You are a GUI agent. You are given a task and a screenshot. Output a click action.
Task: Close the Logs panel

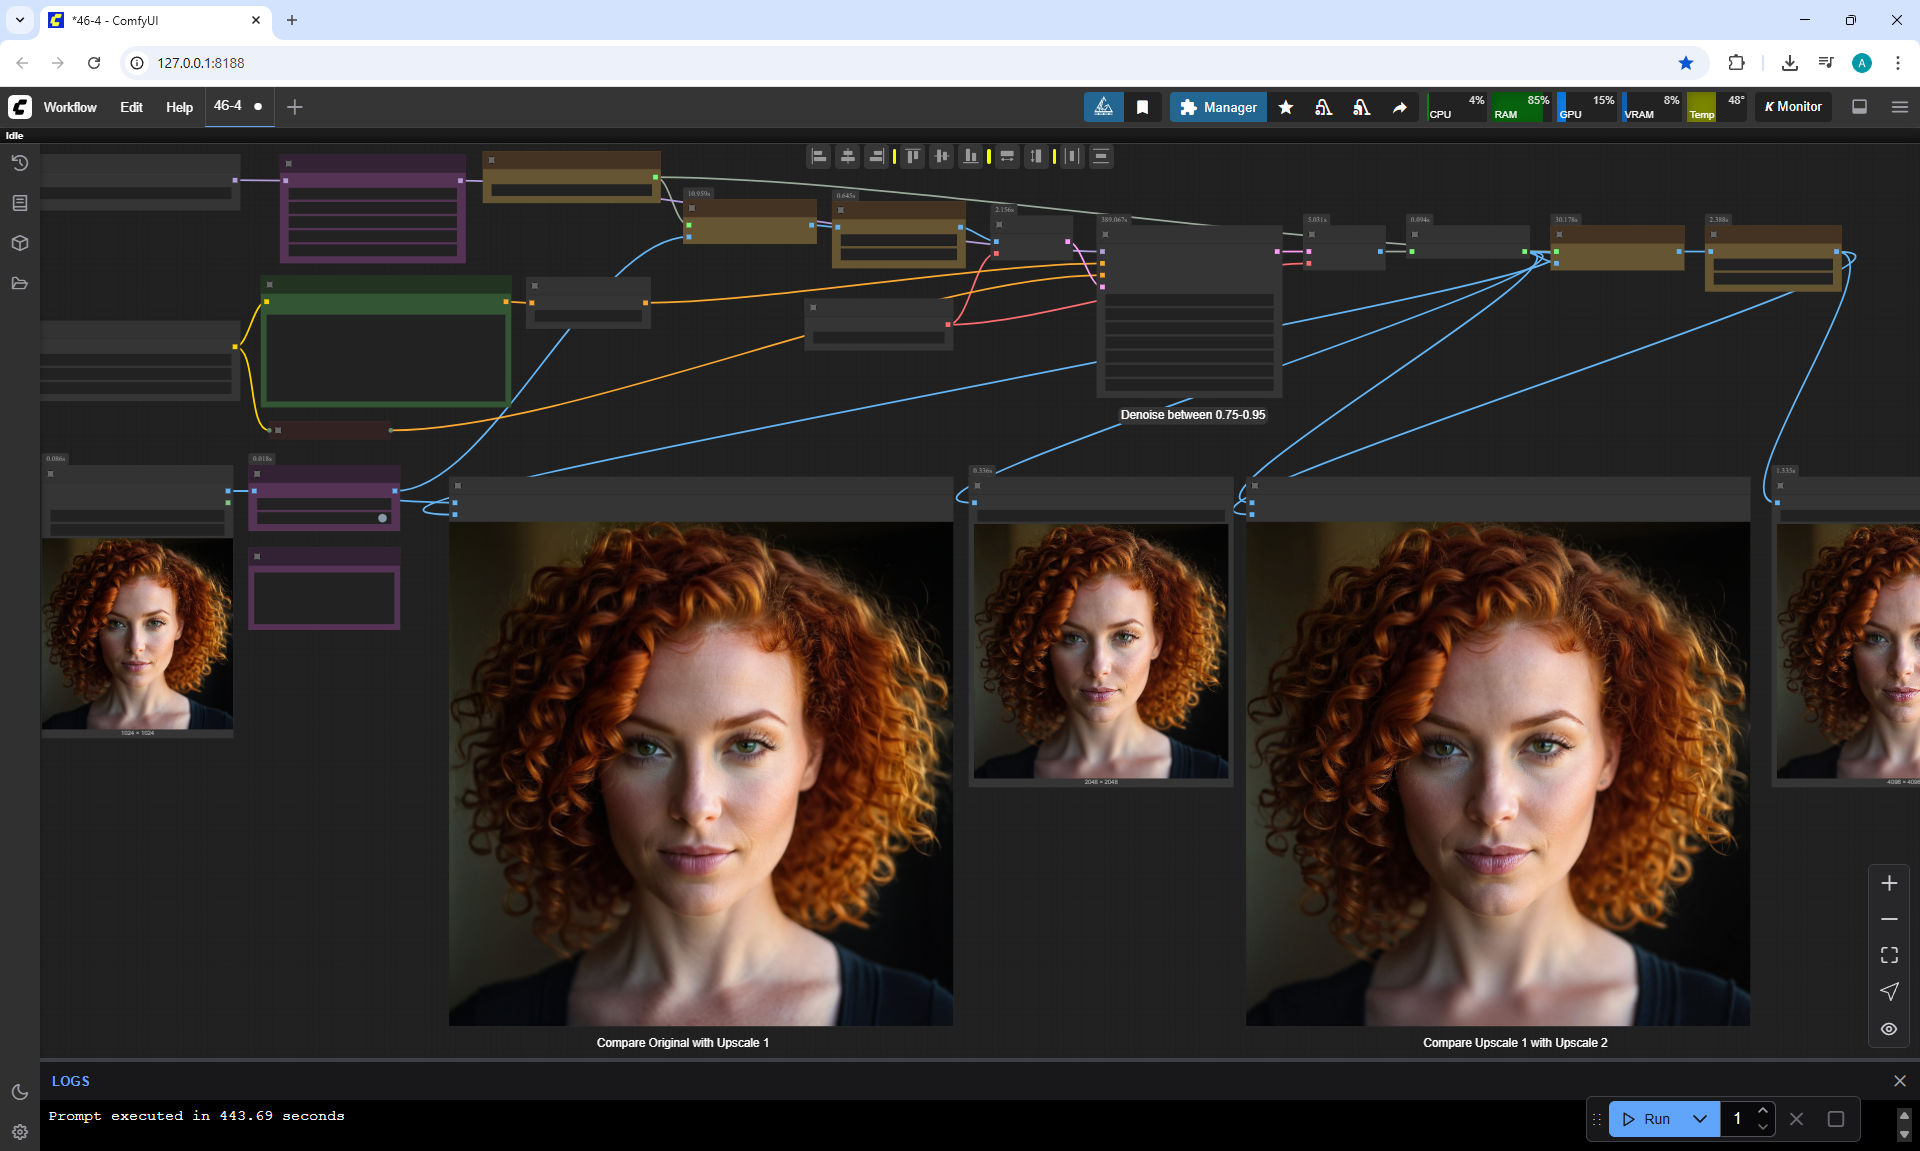click(1899, 1081)
